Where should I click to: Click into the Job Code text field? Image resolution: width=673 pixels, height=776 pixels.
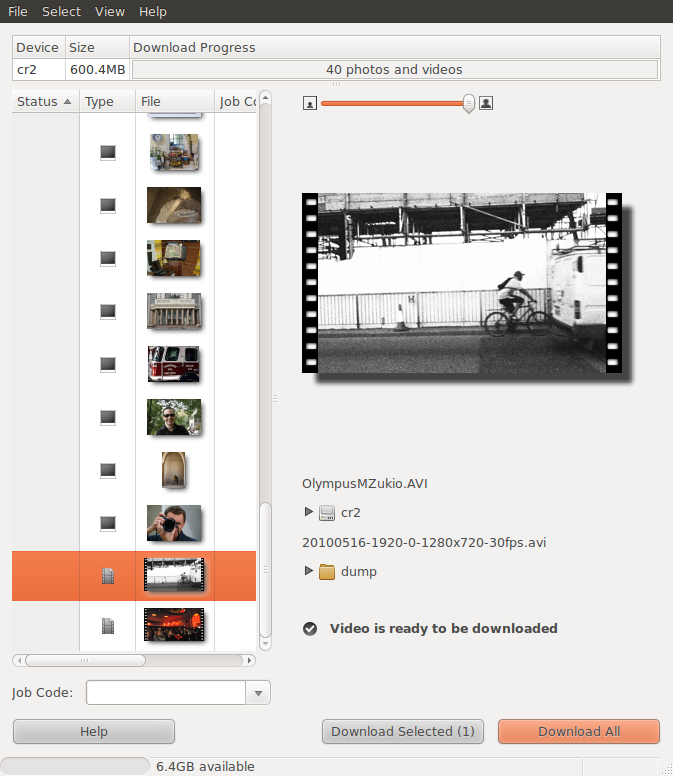tap(166, 693)
